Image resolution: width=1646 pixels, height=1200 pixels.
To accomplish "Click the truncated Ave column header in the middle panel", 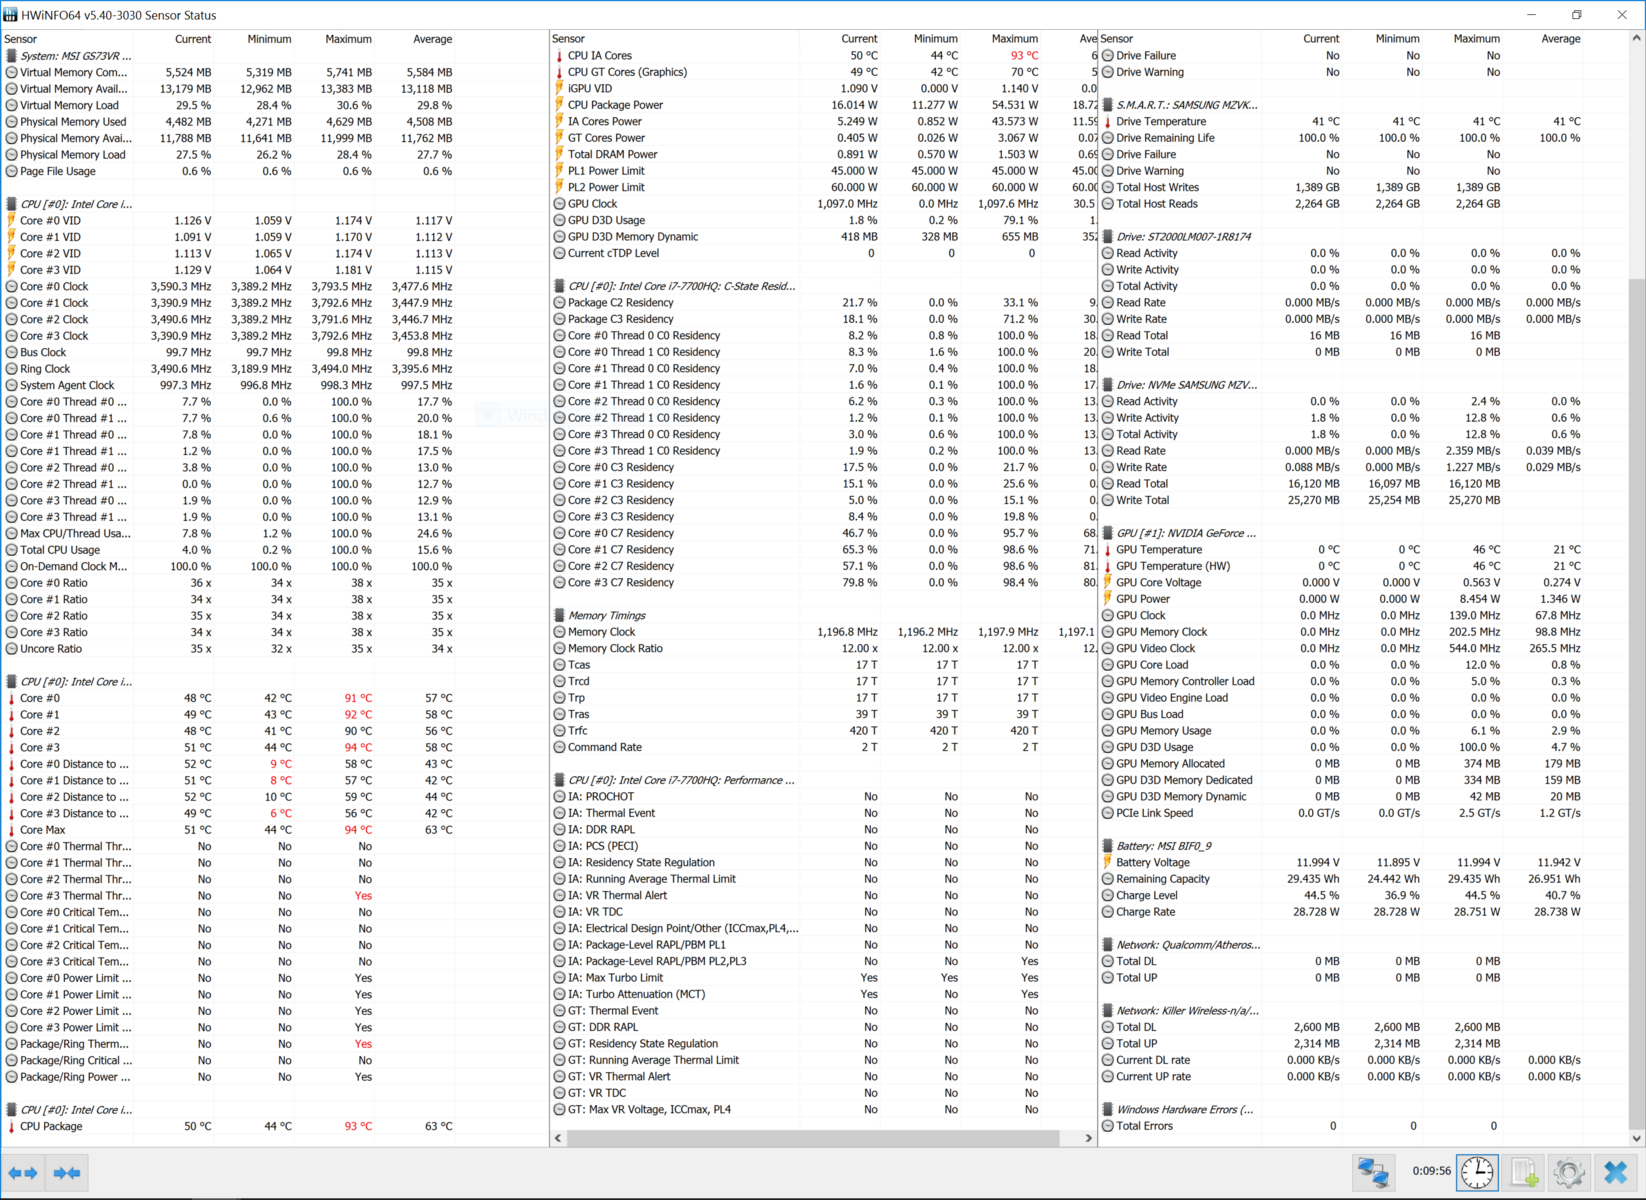I will pos(1087,39).
